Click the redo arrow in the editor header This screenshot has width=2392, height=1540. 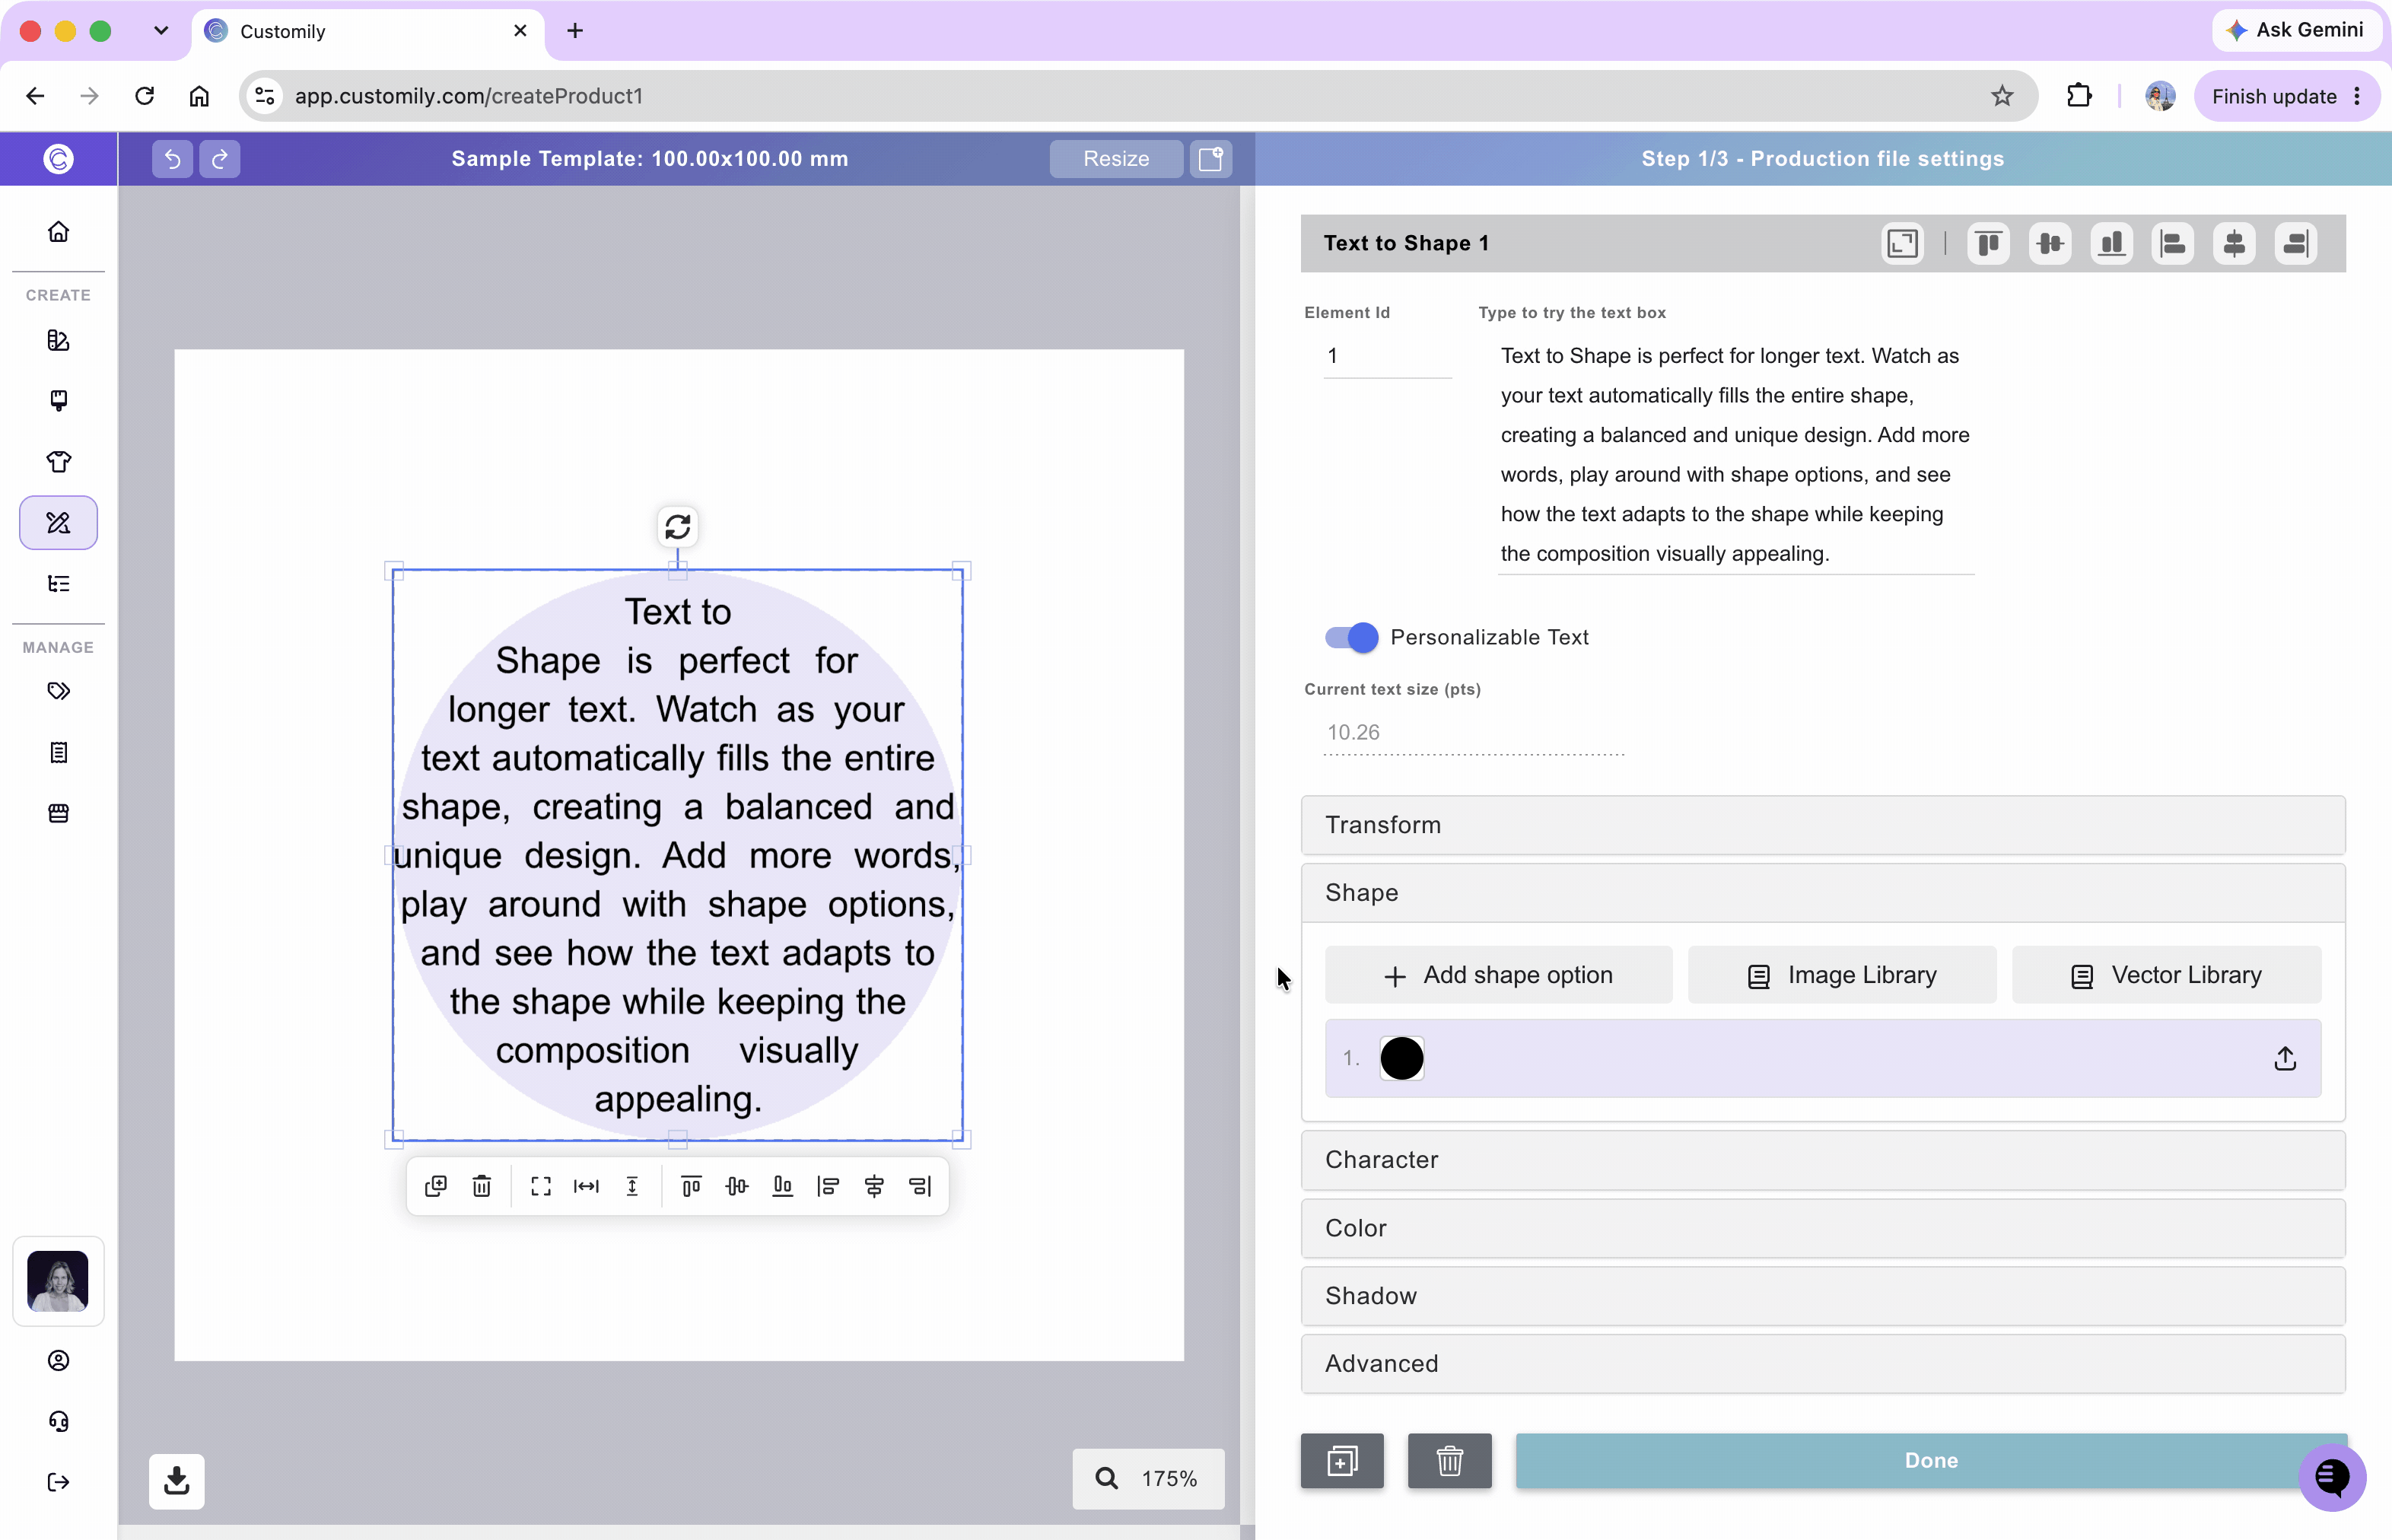[220, 158]
